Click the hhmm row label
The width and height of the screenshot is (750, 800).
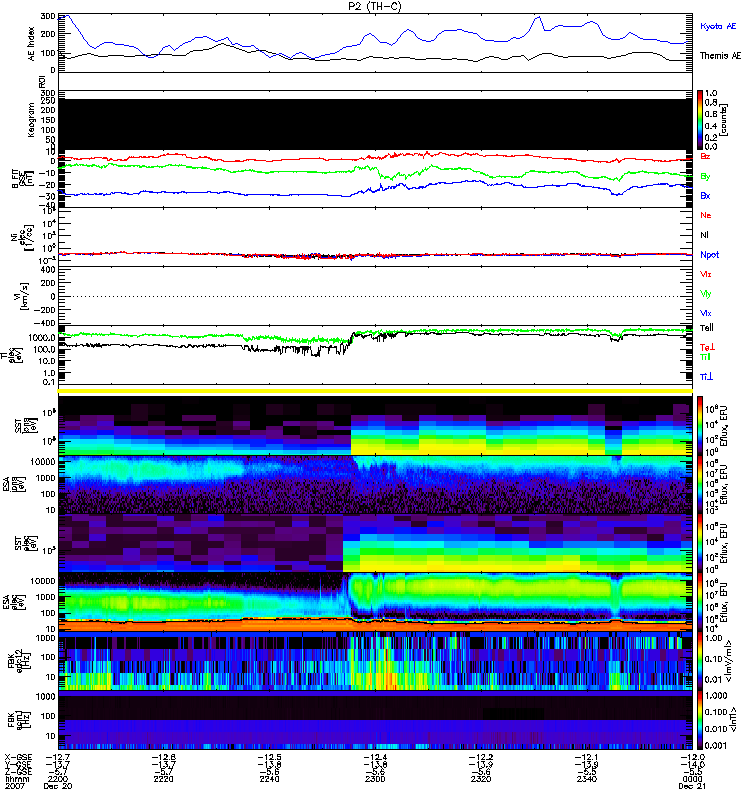click(17, 779)
